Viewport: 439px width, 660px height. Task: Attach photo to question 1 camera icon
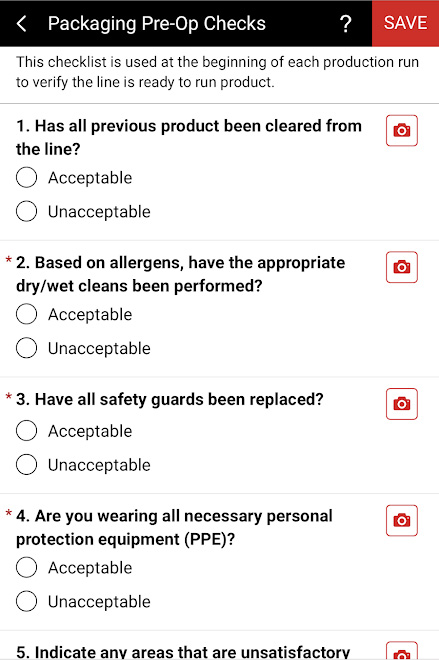pyautogui.click(x=402, y=130)
